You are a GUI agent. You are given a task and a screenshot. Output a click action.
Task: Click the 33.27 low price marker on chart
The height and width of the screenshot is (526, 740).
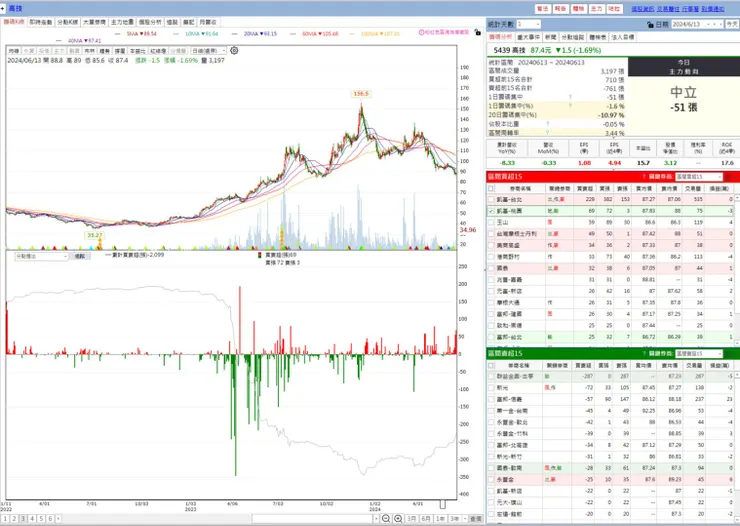click(x=94, y=235)
